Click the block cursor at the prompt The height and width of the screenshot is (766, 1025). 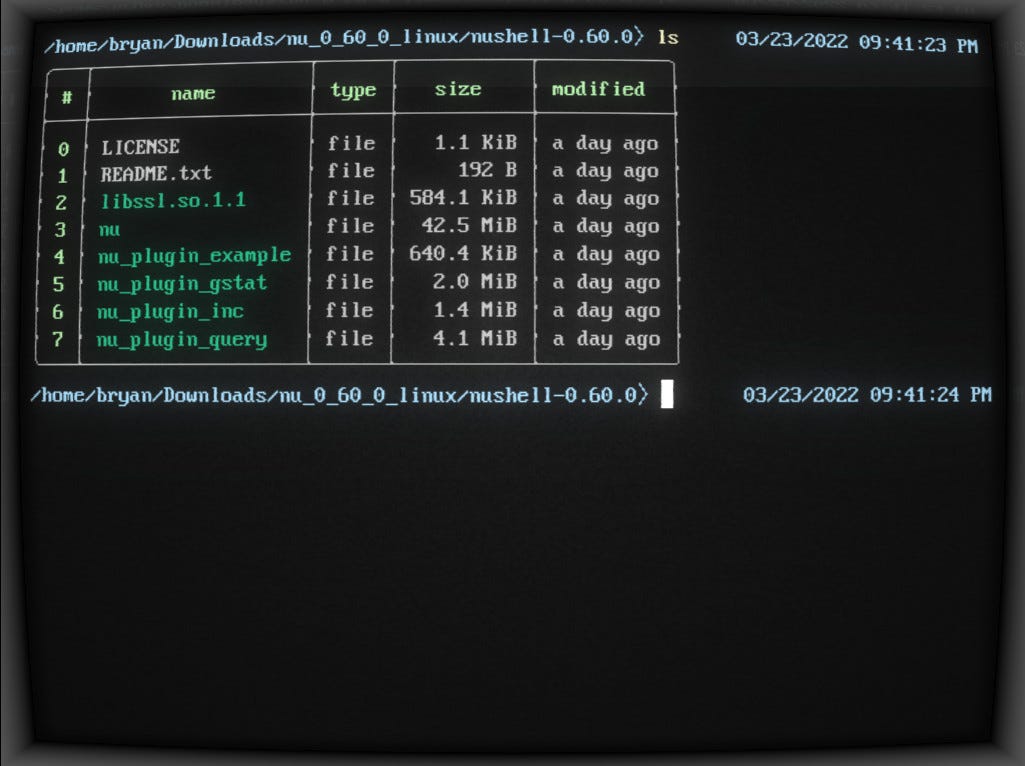[667, 395]
